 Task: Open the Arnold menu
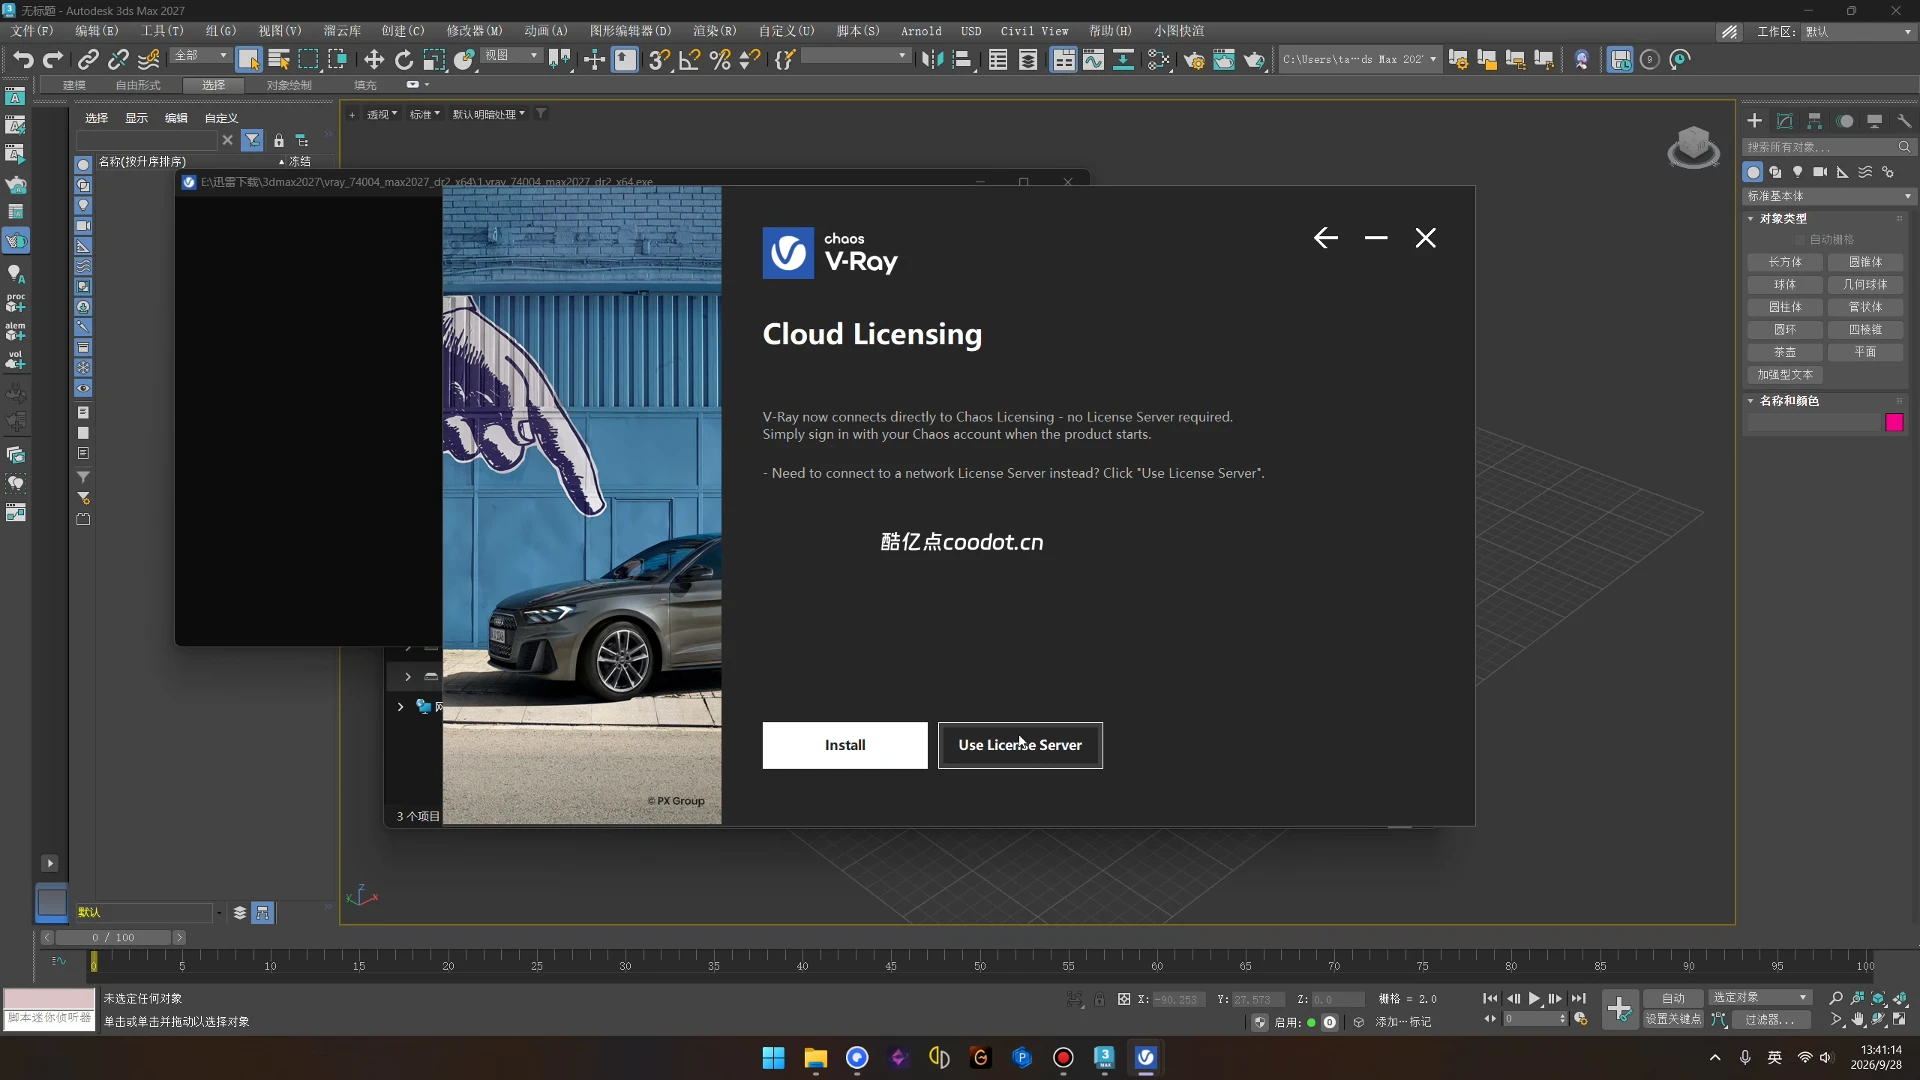coord(921,31)
